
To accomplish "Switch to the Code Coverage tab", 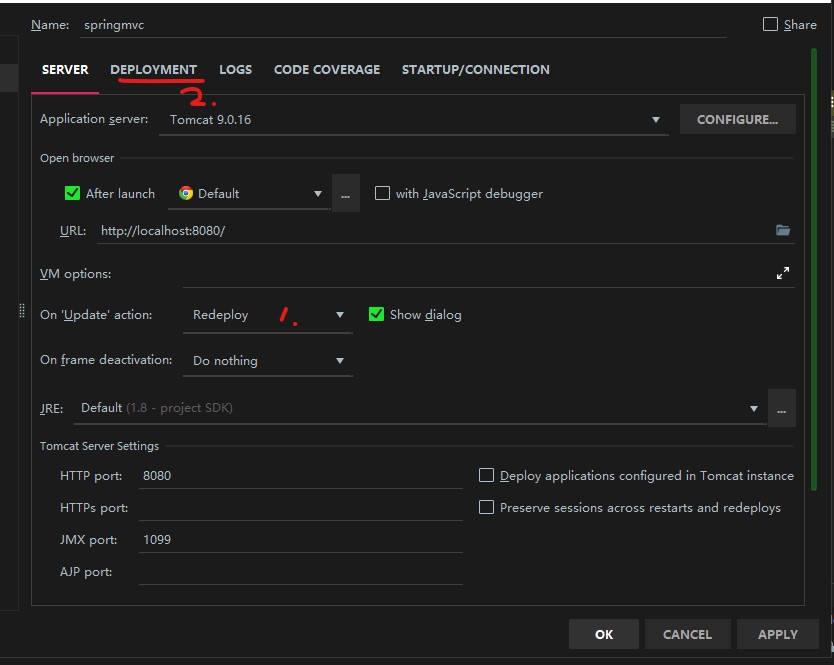I will tap(327, 70).
